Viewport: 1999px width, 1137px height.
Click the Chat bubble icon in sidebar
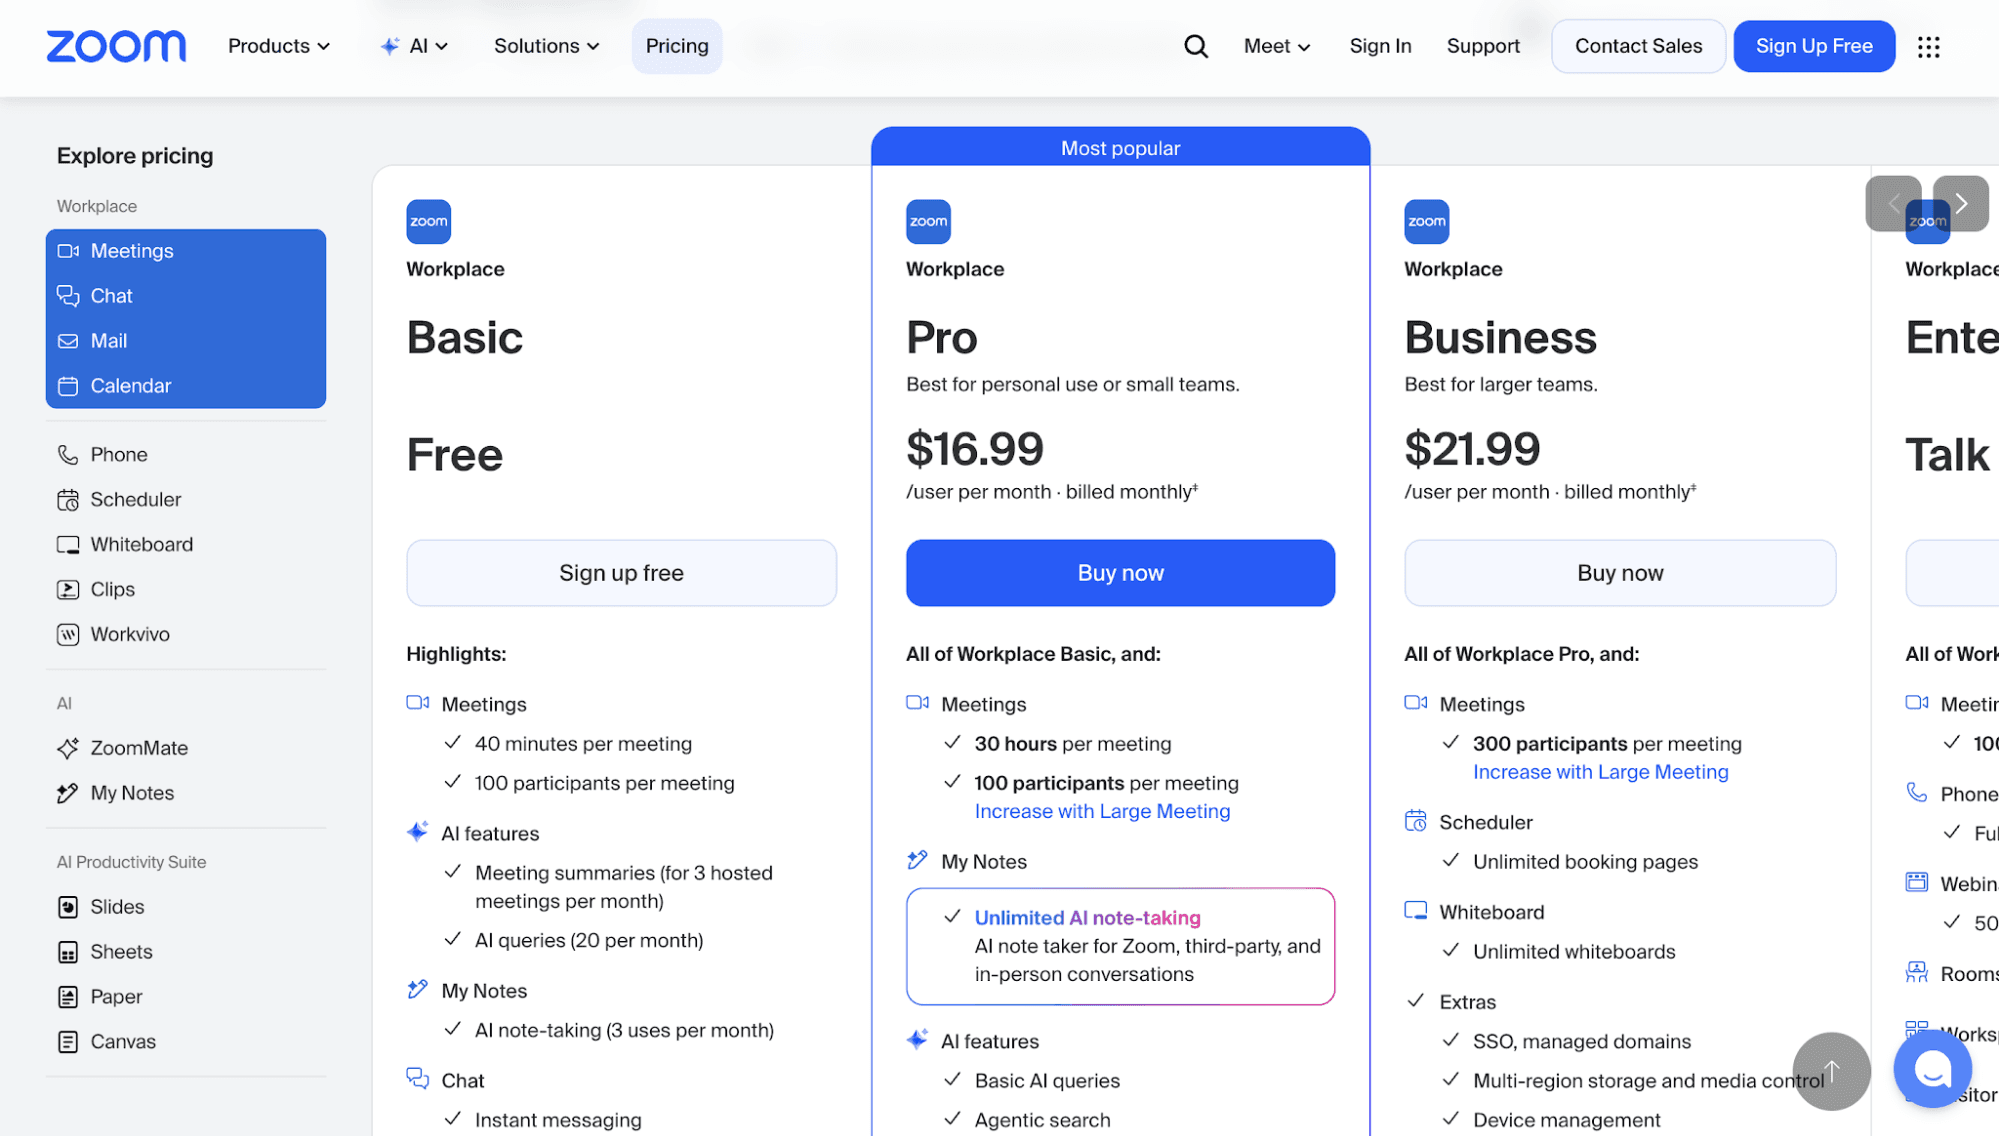[x=68, y=296]
